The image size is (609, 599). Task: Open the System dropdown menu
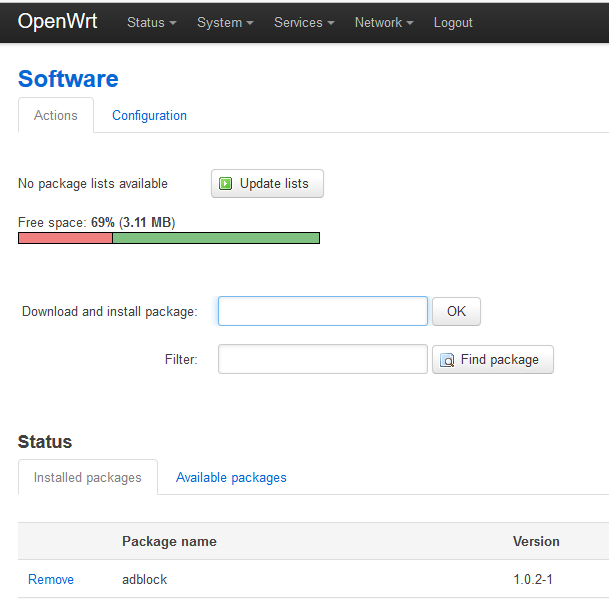225,23
